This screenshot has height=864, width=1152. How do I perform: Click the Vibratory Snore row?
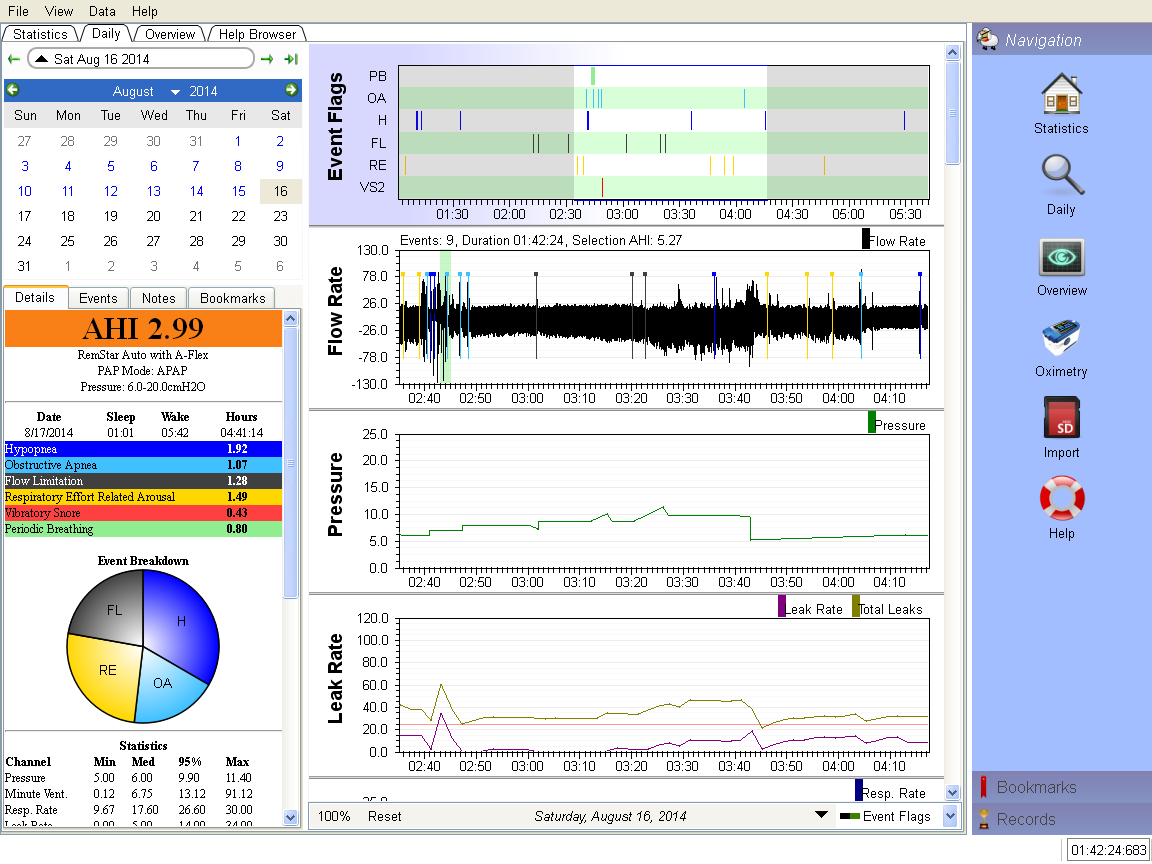pyautogui.click(x=143, y=513)
